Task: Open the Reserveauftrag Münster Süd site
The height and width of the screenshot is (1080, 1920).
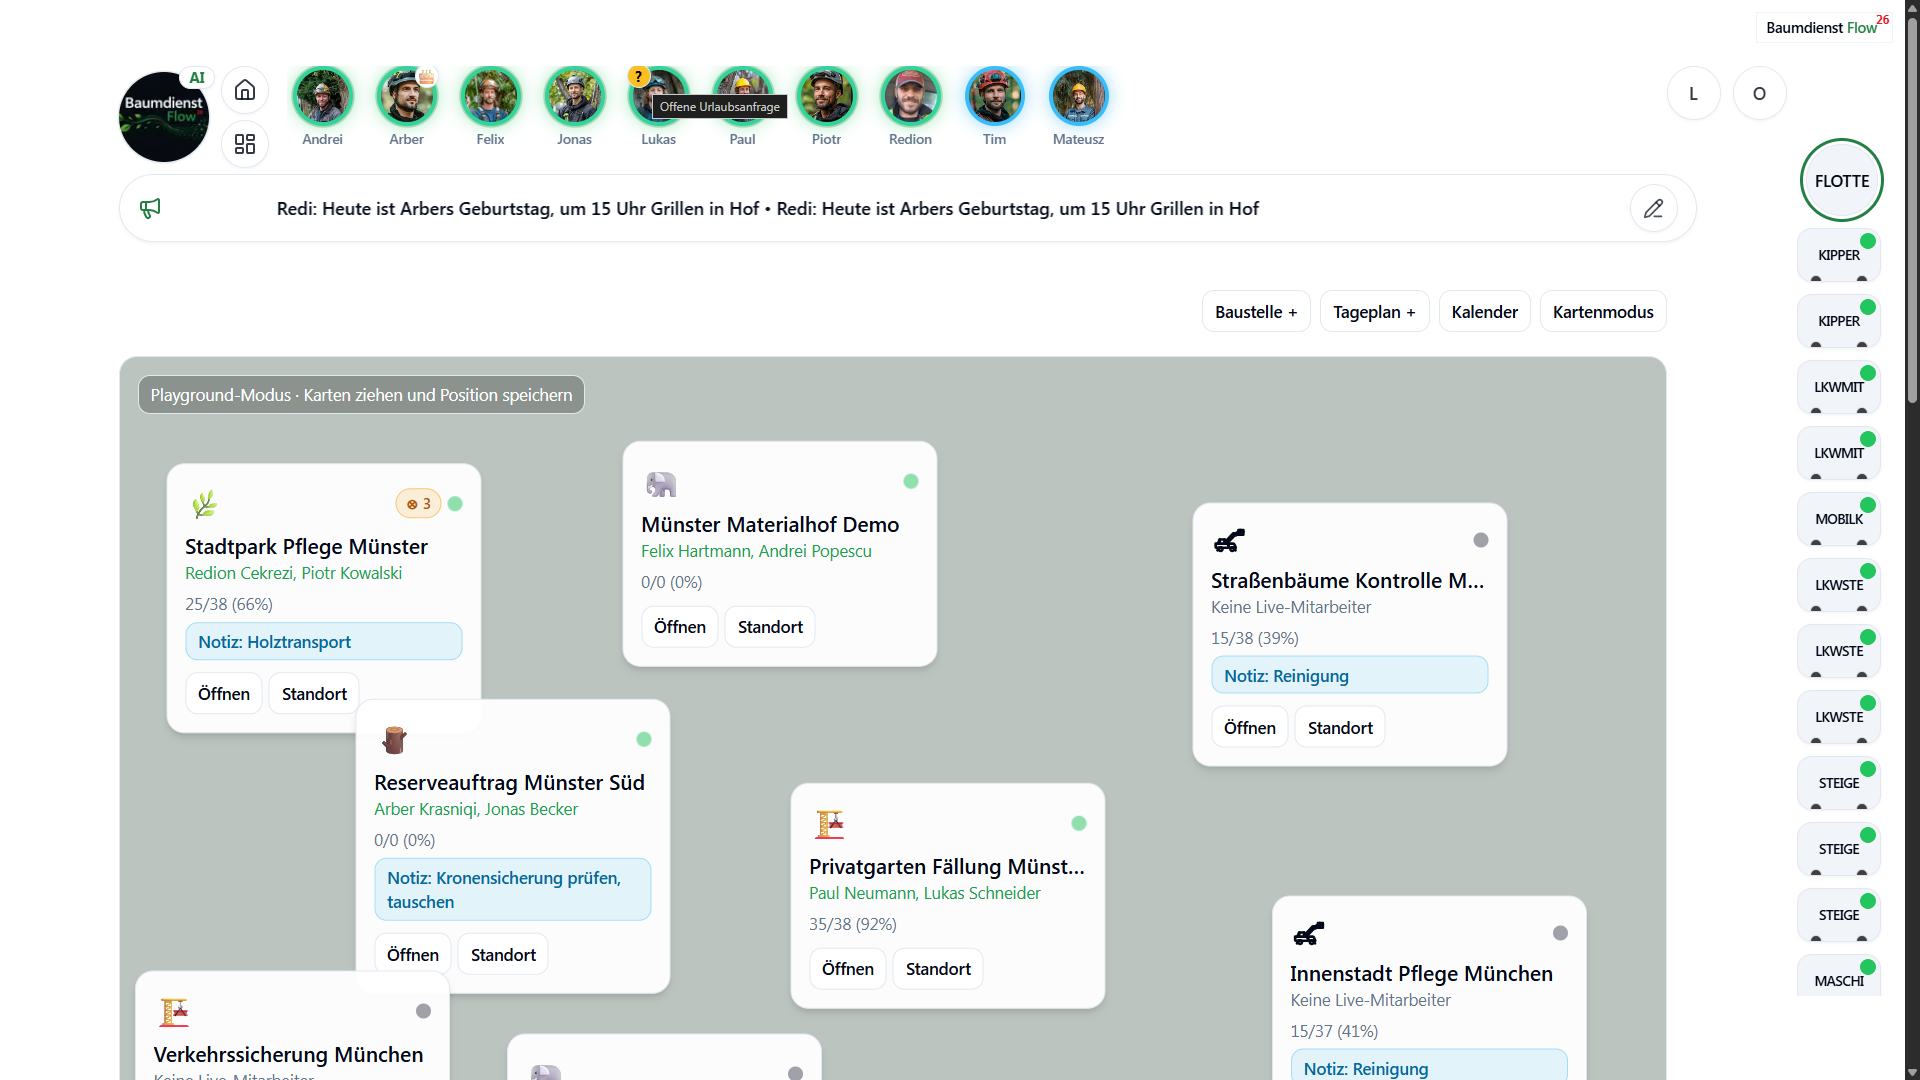Action: coord(413,955)
